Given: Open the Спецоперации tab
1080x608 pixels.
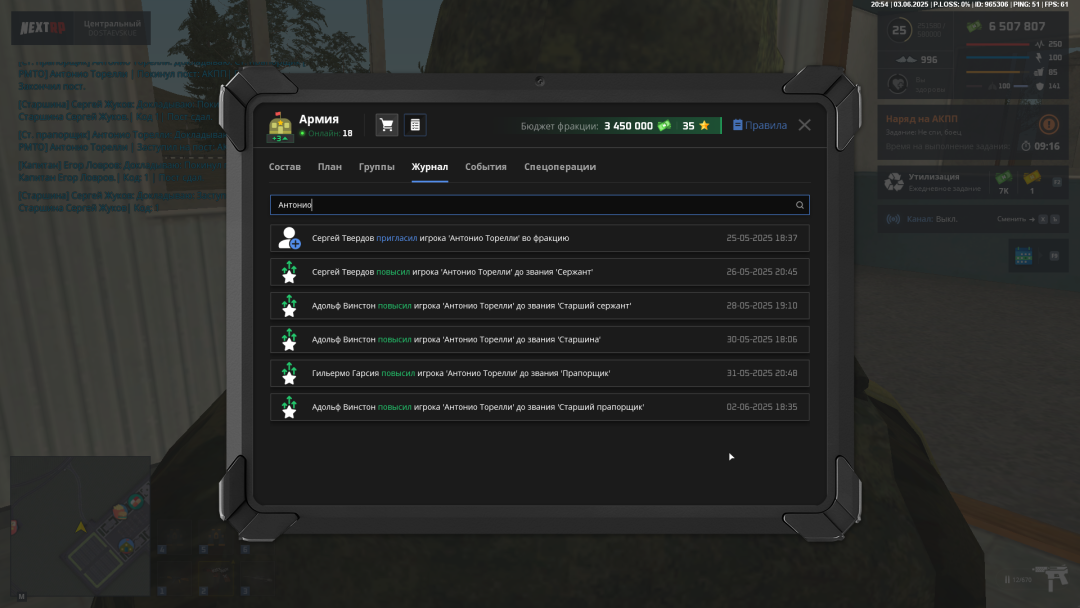Looking at the screenshot, I should (x=560, y=167).
